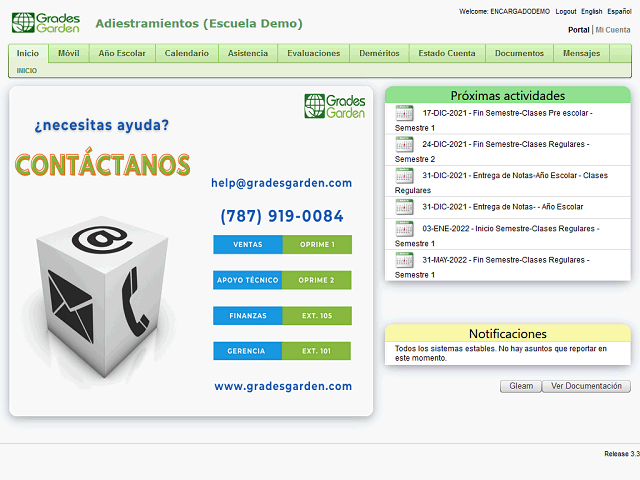Go to the Deméritos tab
Image resolution: width=640 pixels, height=480 pixels.
379,53
